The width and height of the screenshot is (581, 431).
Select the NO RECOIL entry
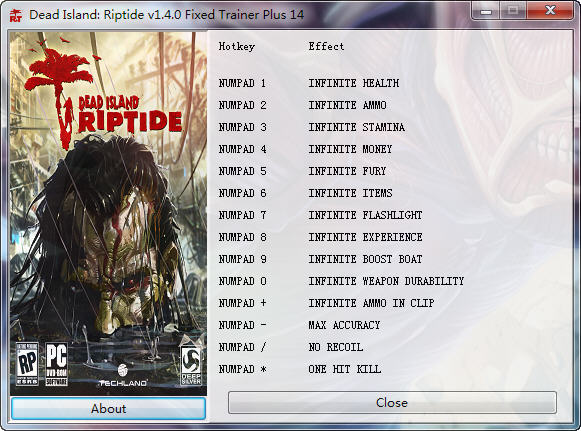pos(336,347)
